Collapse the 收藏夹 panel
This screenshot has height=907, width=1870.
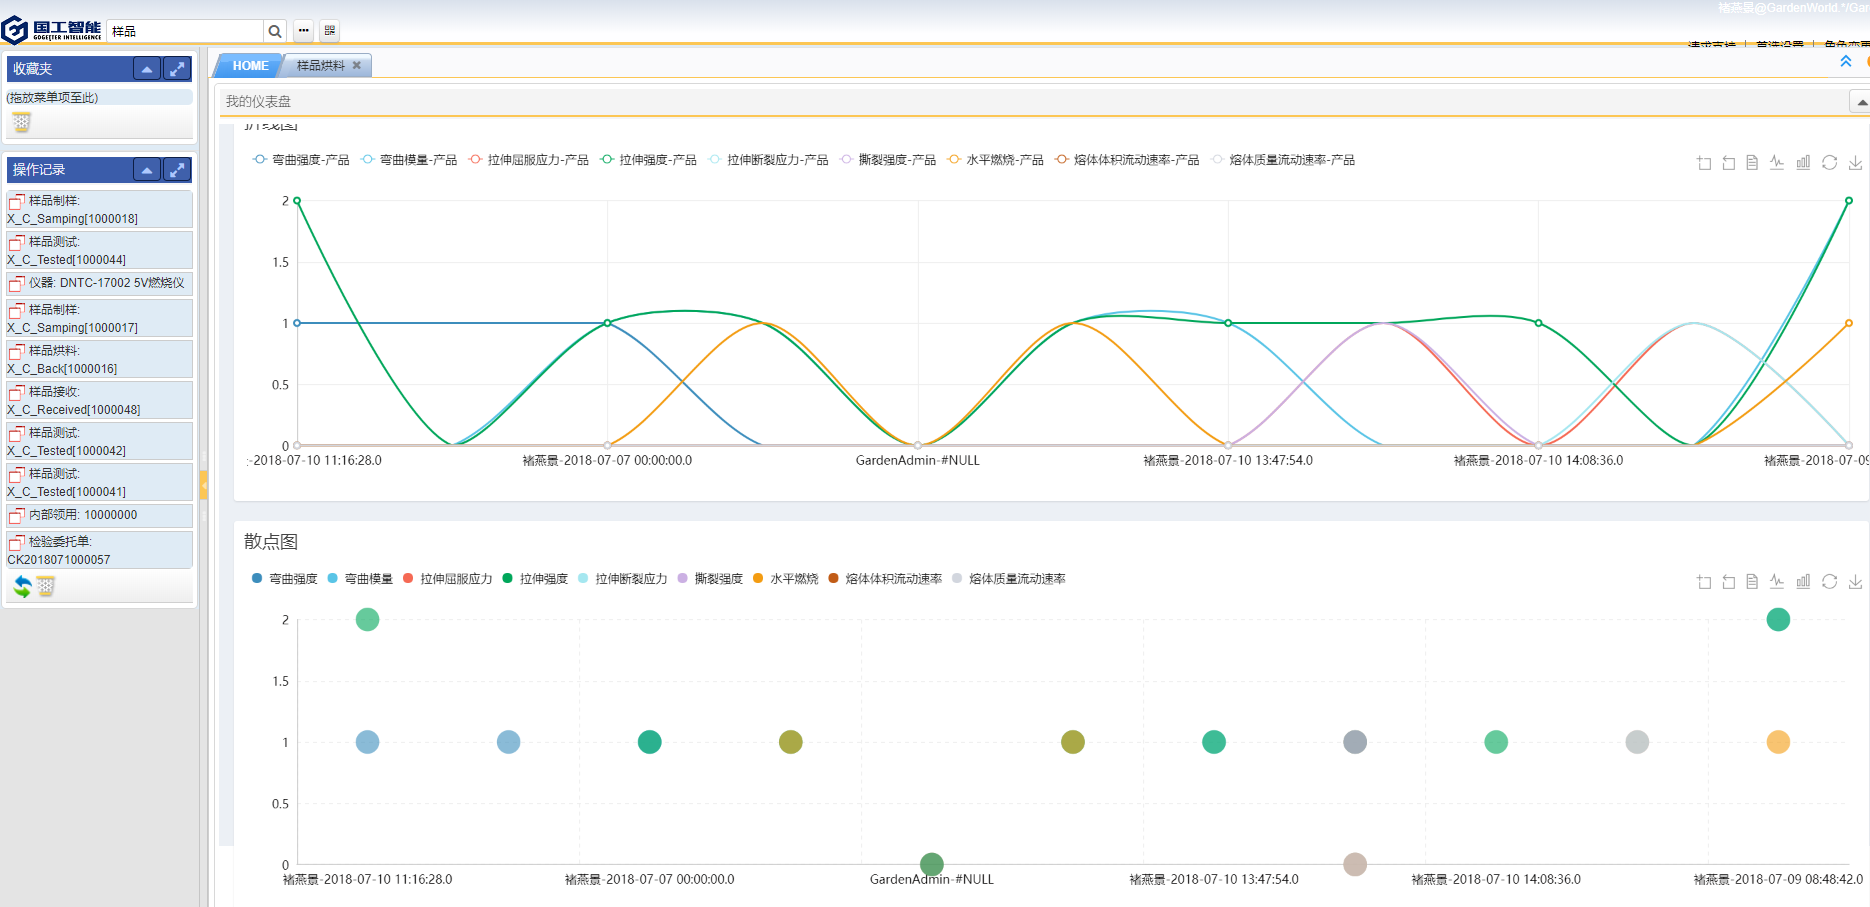[147, 69]
